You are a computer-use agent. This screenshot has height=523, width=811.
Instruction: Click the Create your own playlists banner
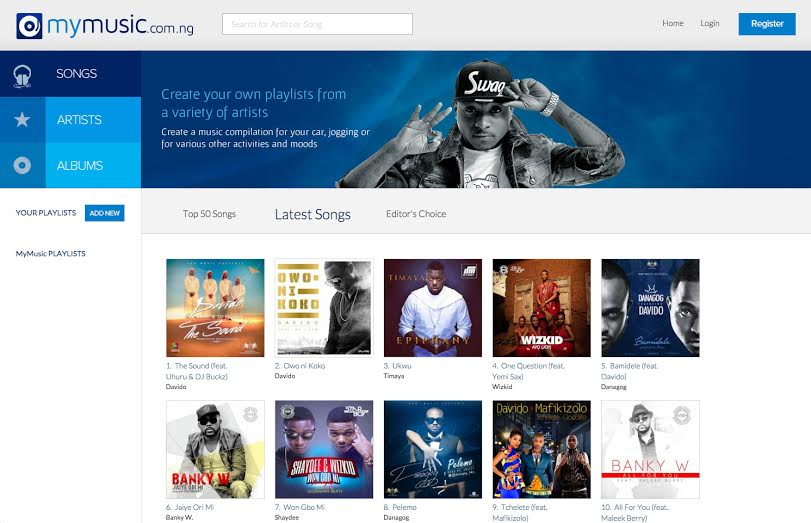pyautogui.click(x=475, y=120)
